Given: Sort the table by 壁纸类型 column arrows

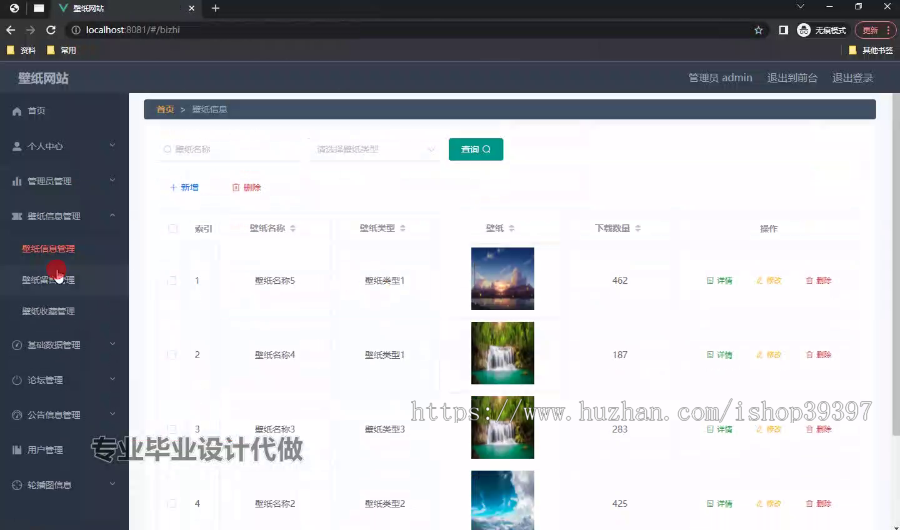Looking at the screenshot, I should click(403, 228).
